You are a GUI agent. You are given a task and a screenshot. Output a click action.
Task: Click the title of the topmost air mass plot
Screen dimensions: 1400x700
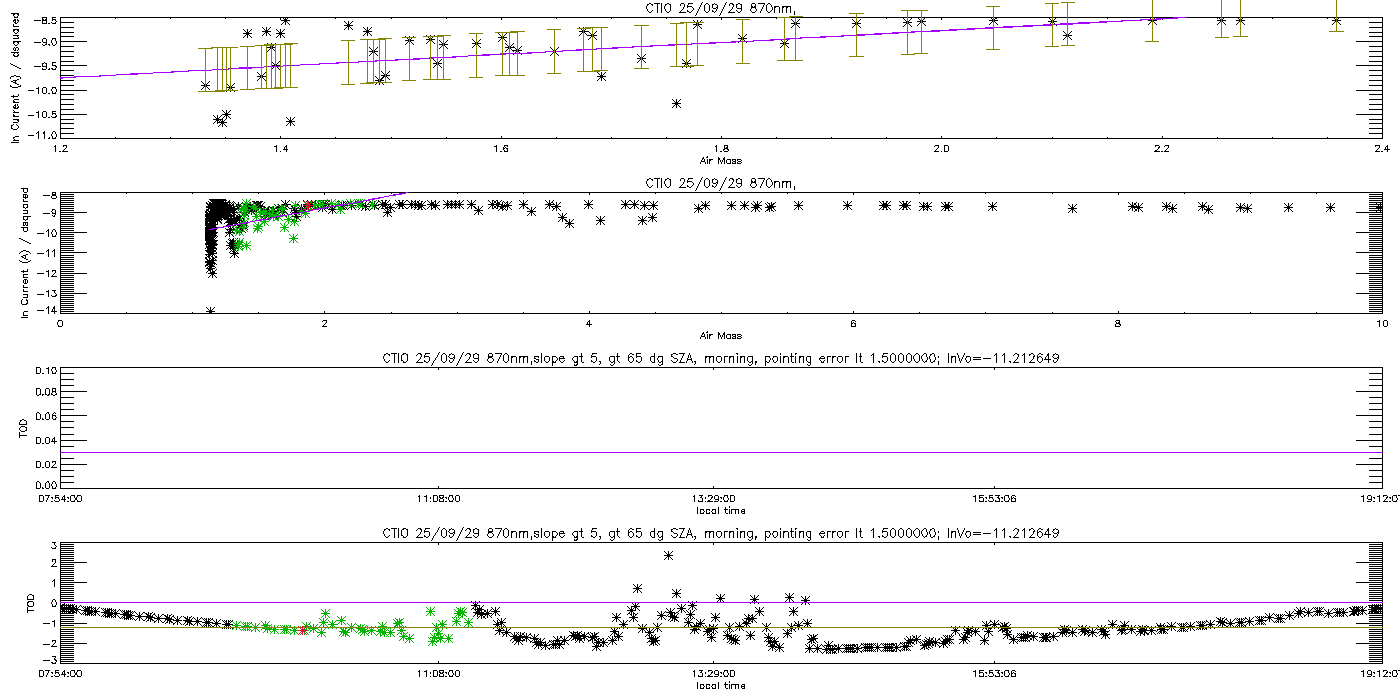pos(719,8)
